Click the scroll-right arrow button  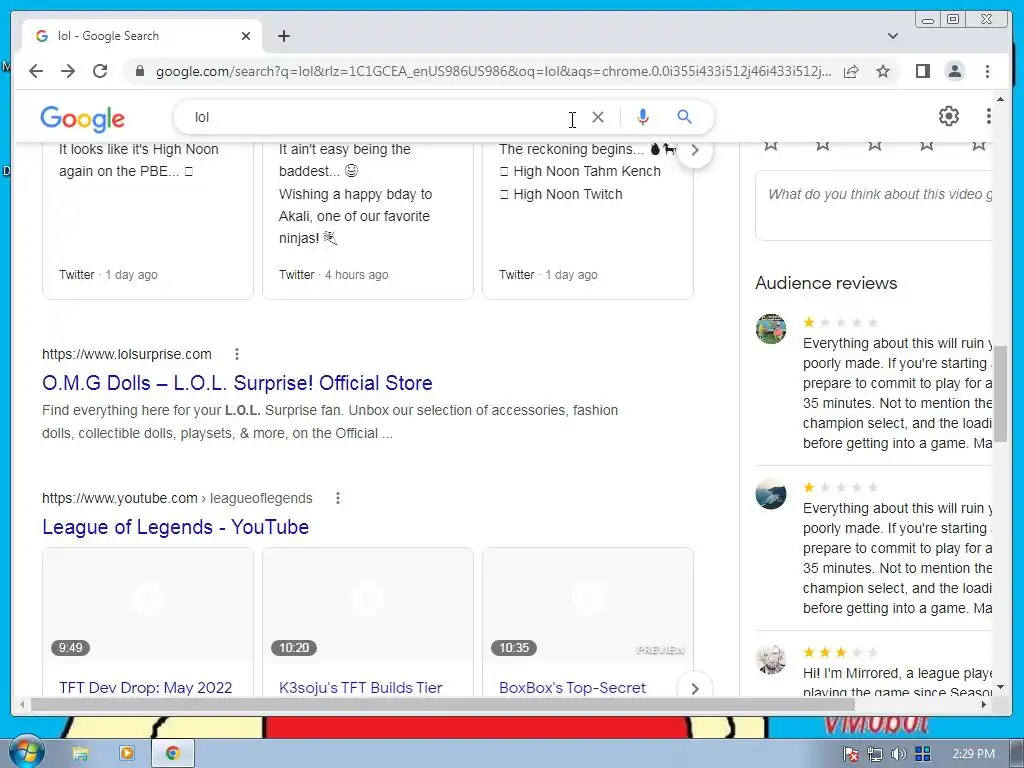[984, 705]
